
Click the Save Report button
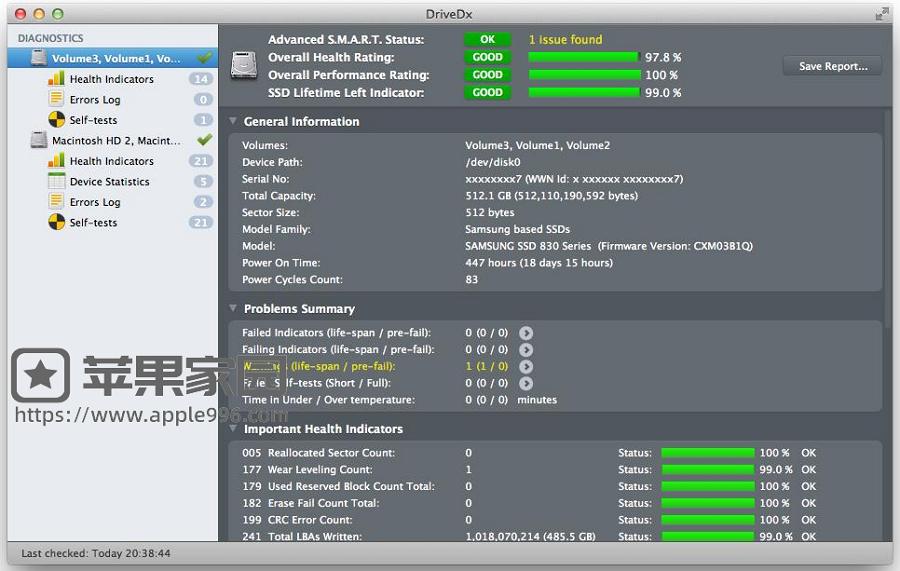point(833,66)
